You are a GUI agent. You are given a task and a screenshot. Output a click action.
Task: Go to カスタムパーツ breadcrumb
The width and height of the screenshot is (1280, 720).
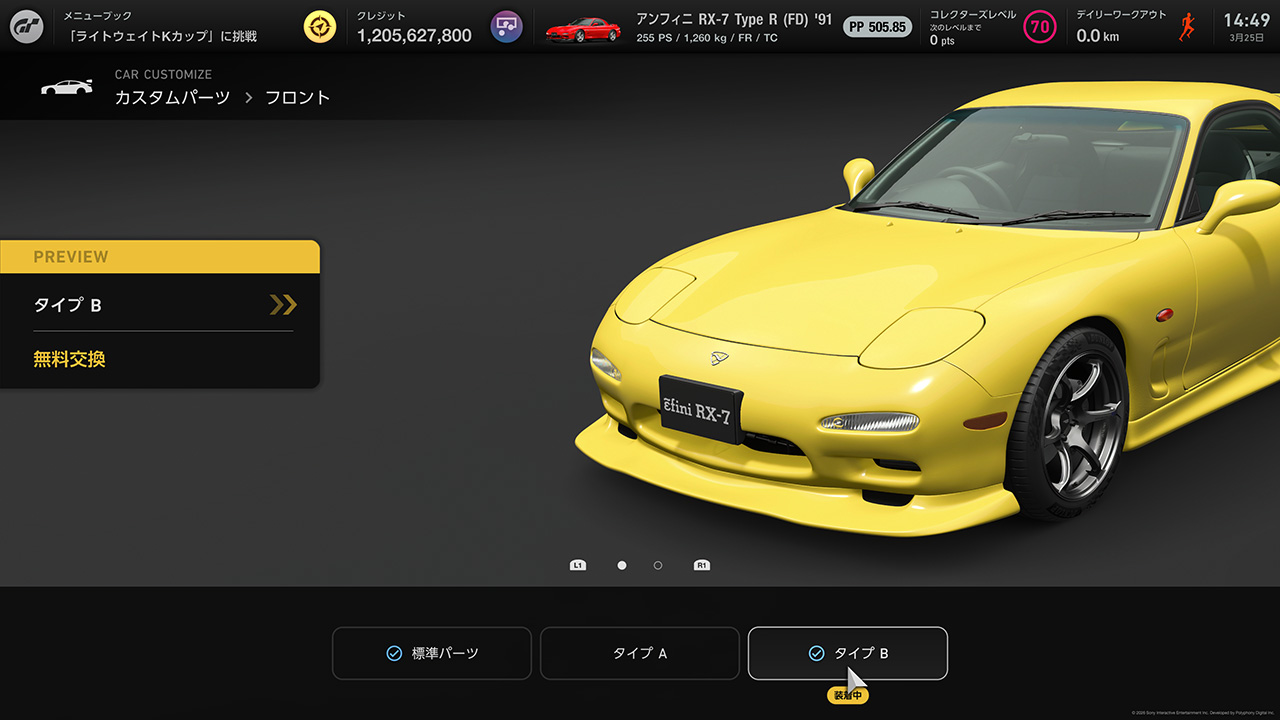pyautogui.click(x=172, y=98)
